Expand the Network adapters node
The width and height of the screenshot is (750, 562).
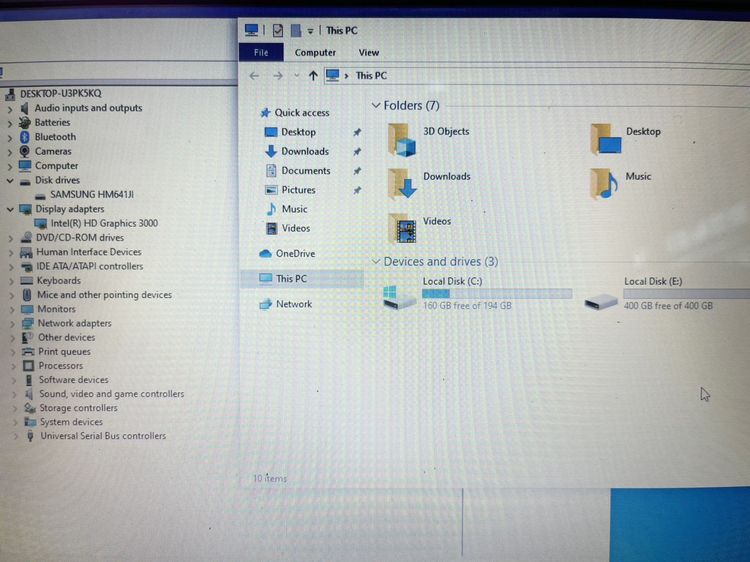[12, 324]
